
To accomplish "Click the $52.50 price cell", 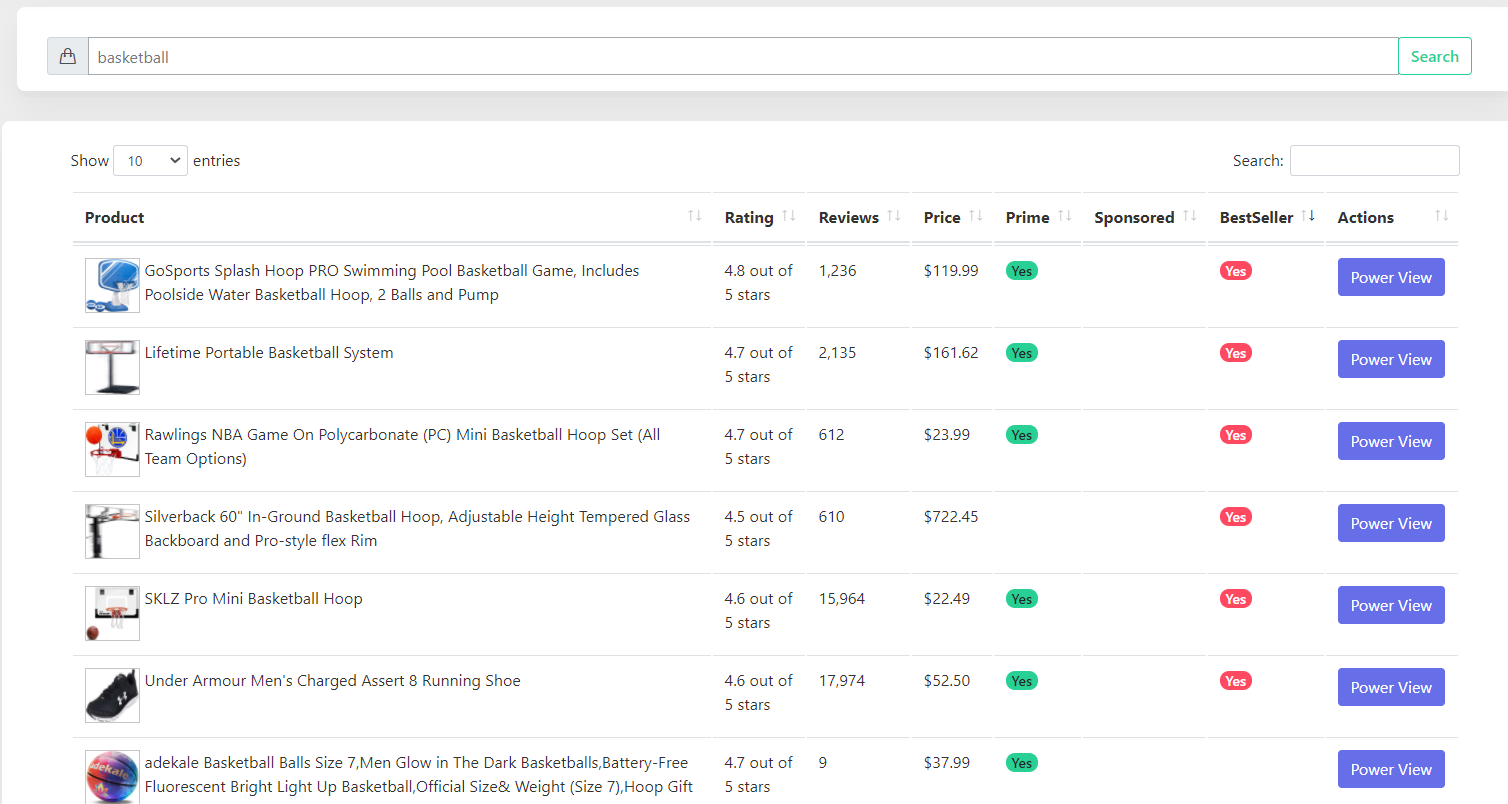I will (x=947, y=681).
